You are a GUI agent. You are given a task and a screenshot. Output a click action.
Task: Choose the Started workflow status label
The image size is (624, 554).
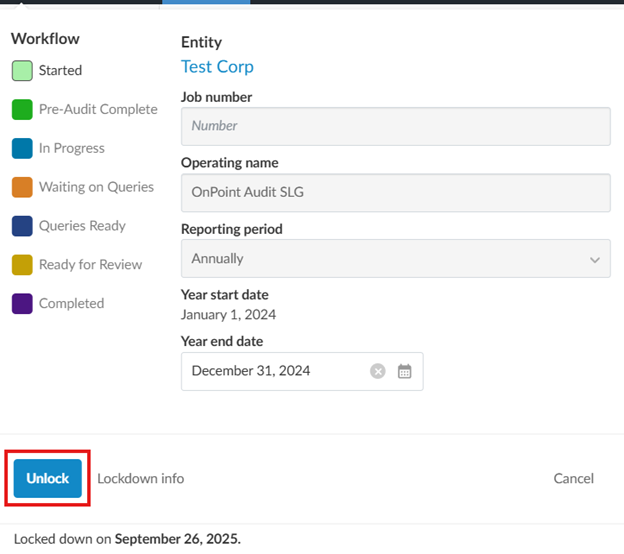click(x=60, y=71)
